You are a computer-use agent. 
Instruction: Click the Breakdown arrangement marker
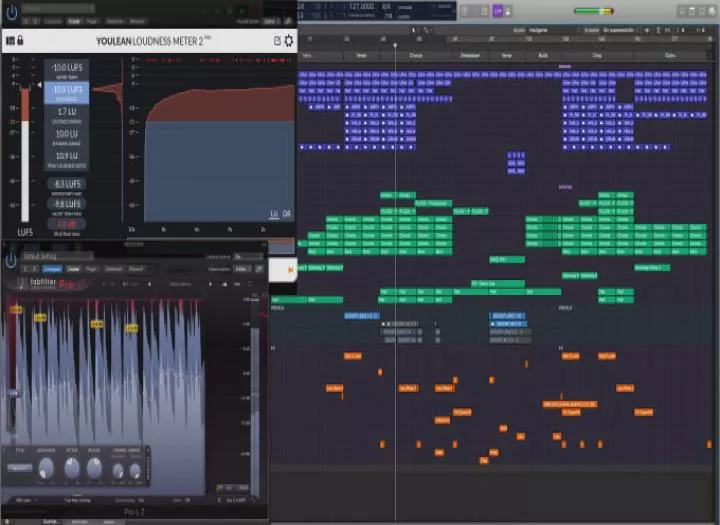click(x=470, y=56)
